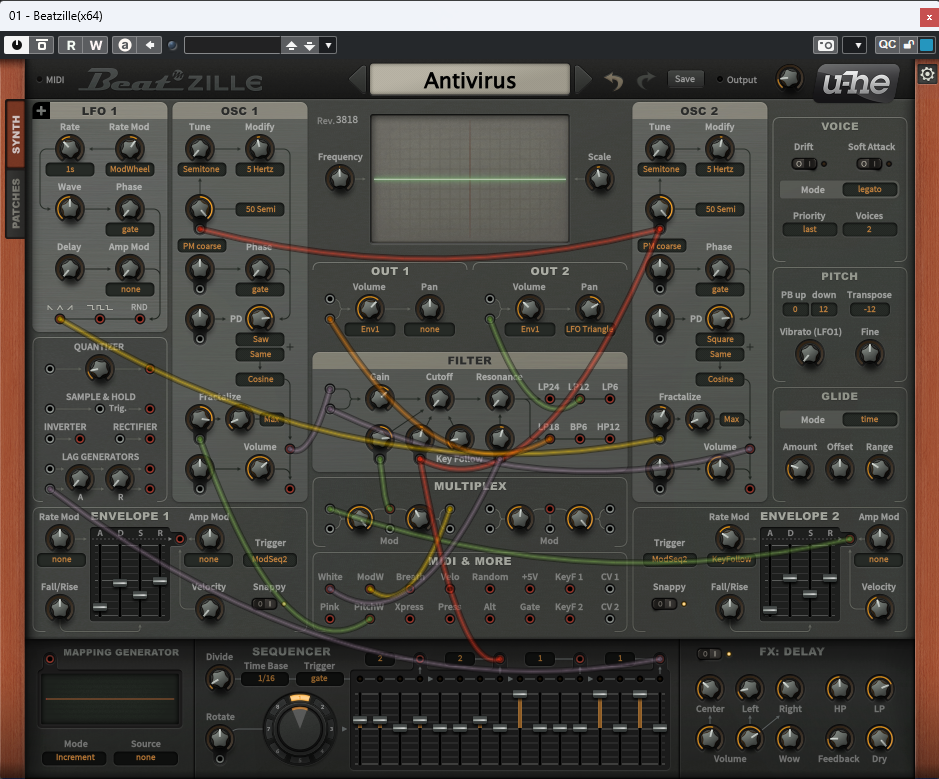The image size is (939, 779).
Task: Toggle the Soft Attack switch
Action: click(x=869, y=163)
